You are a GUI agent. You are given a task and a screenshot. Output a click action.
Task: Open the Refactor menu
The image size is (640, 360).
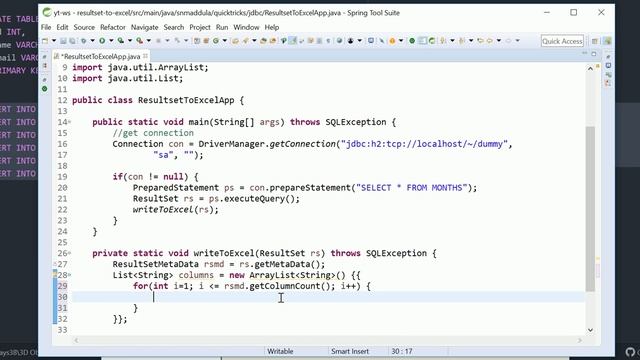(113, 27)
